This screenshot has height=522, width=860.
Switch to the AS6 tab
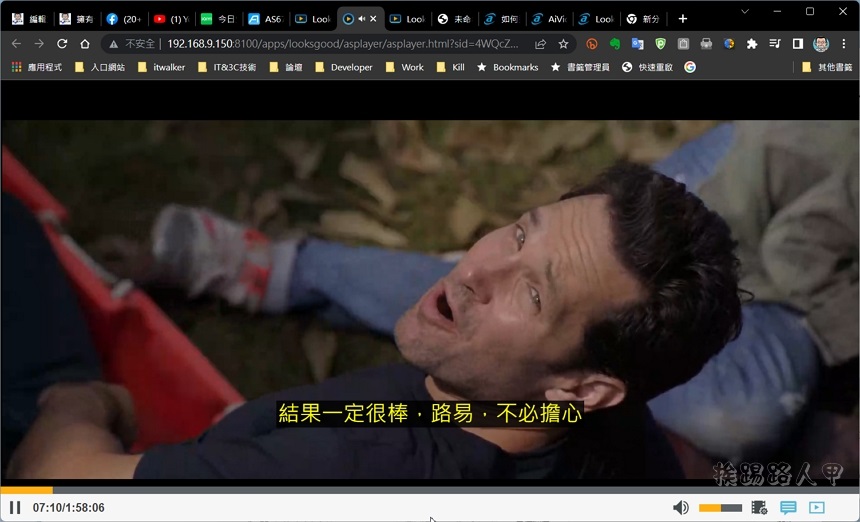click(266, 19)
